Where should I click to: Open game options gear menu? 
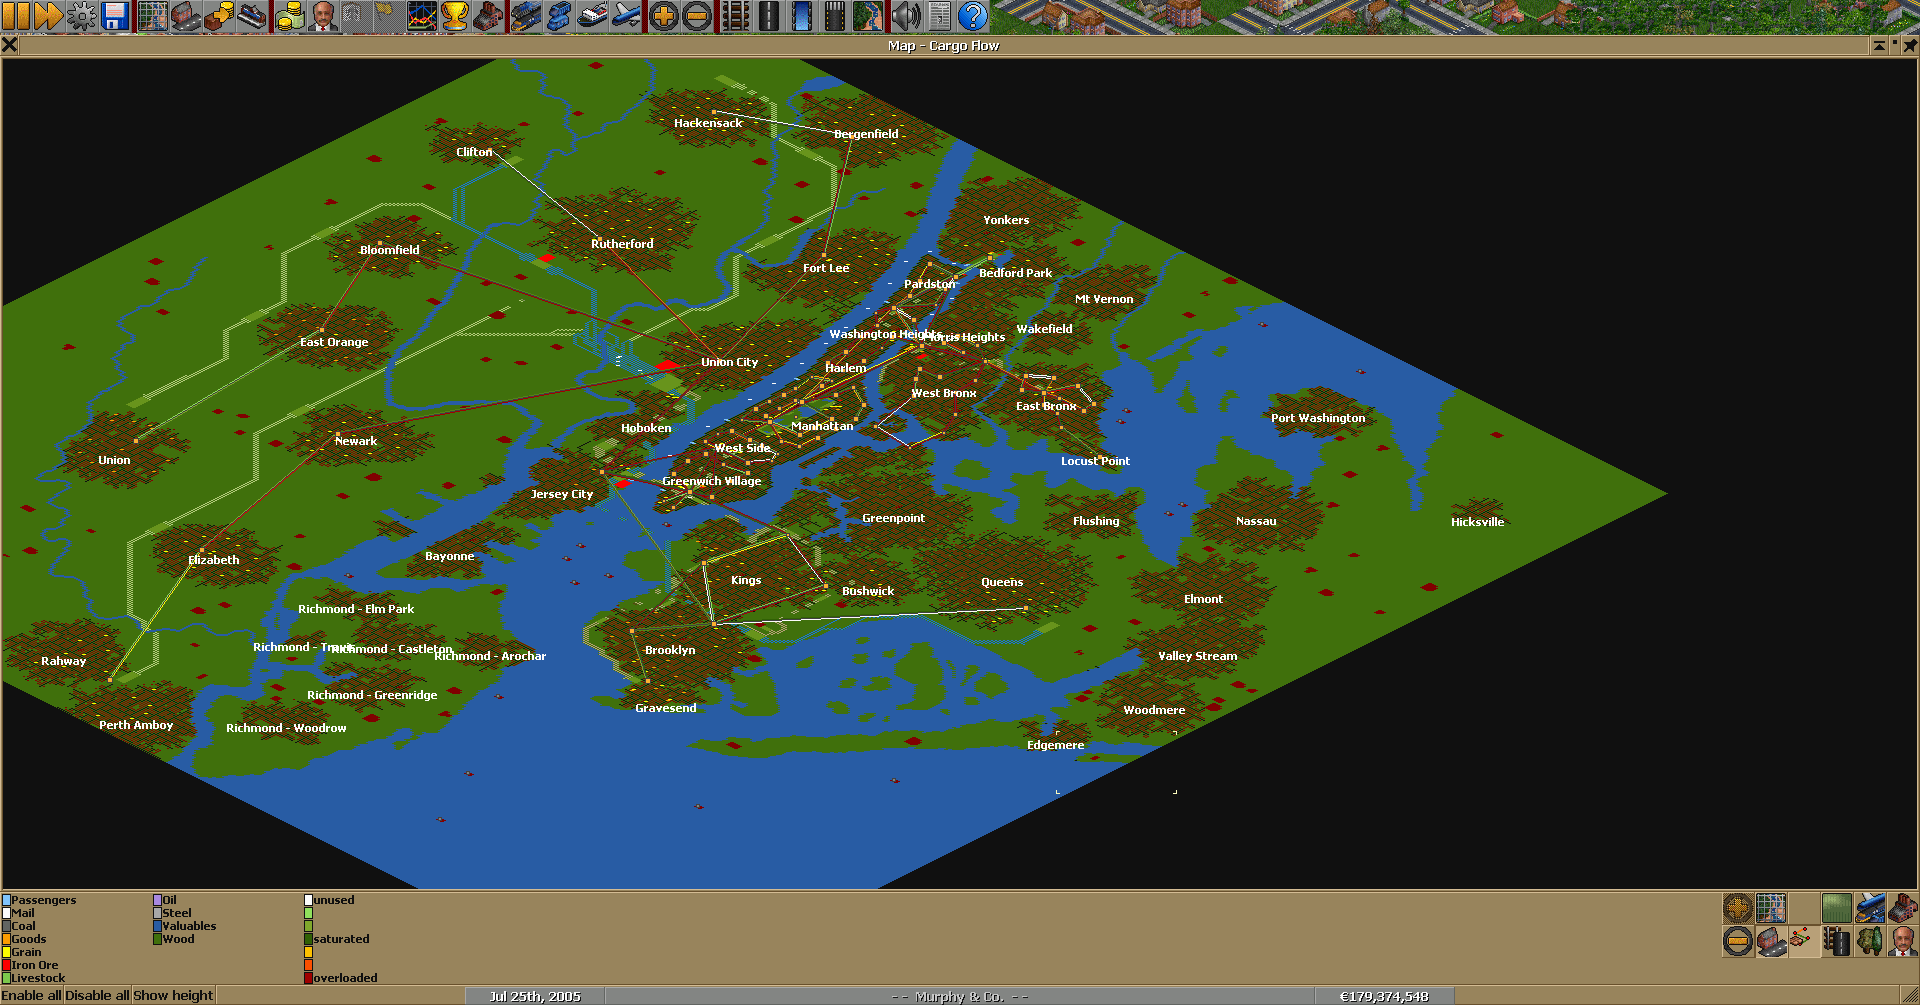pyautogui.click(x=82, y=16)
